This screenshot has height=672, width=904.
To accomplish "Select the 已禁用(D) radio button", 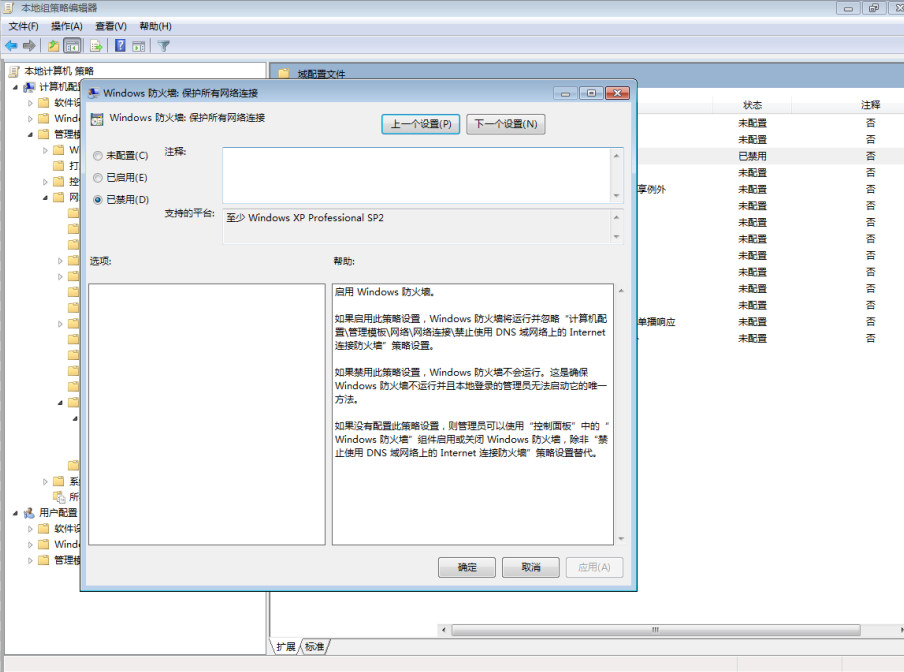I will coord(98,199).
